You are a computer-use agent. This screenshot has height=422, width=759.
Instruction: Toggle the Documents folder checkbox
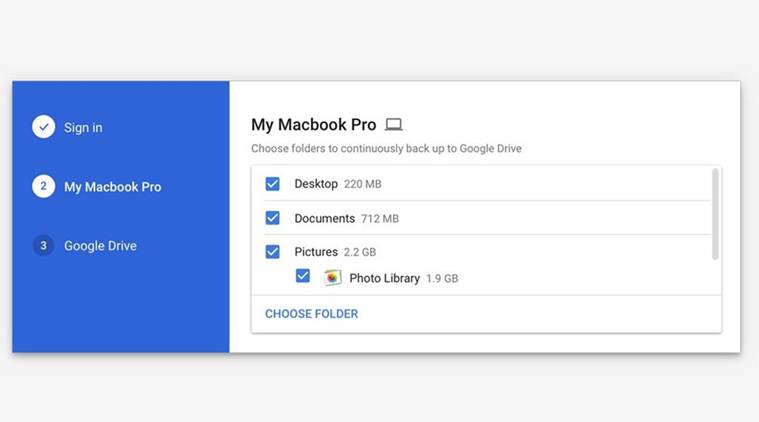point(272,218)
